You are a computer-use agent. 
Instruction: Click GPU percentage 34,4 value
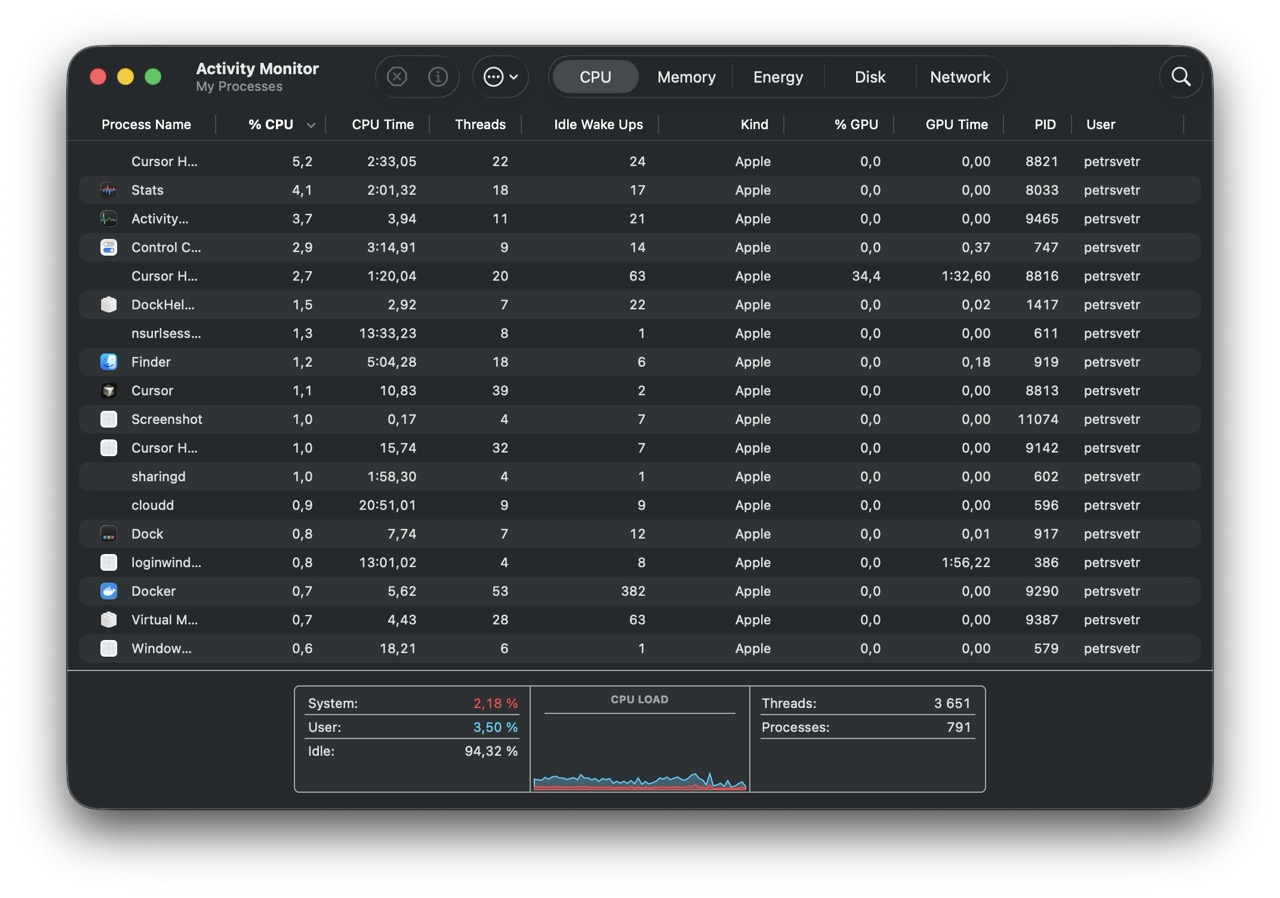tap(866, 276)
